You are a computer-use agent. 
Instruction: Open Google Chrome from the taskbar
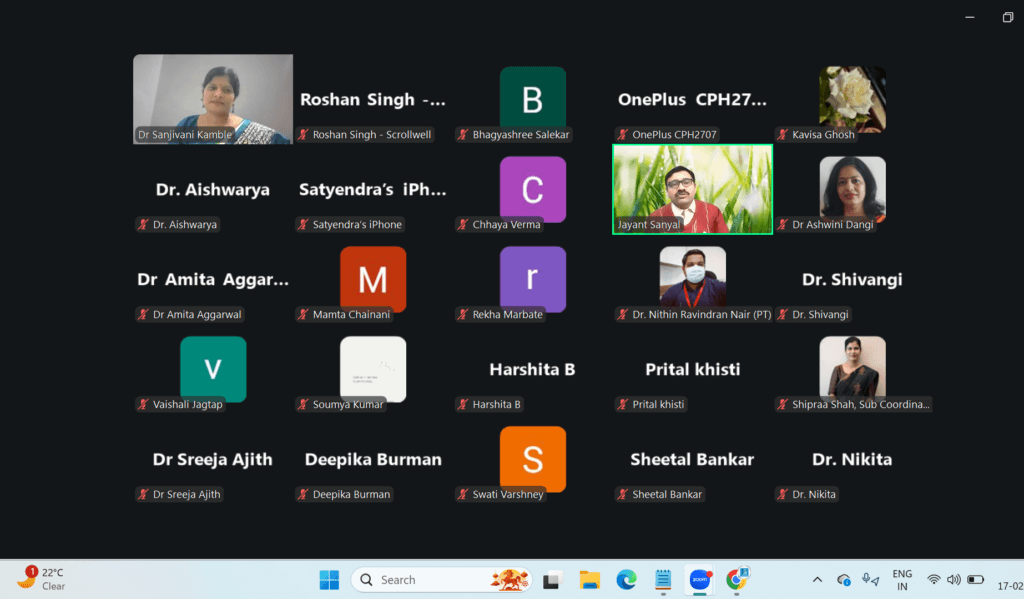737,580
